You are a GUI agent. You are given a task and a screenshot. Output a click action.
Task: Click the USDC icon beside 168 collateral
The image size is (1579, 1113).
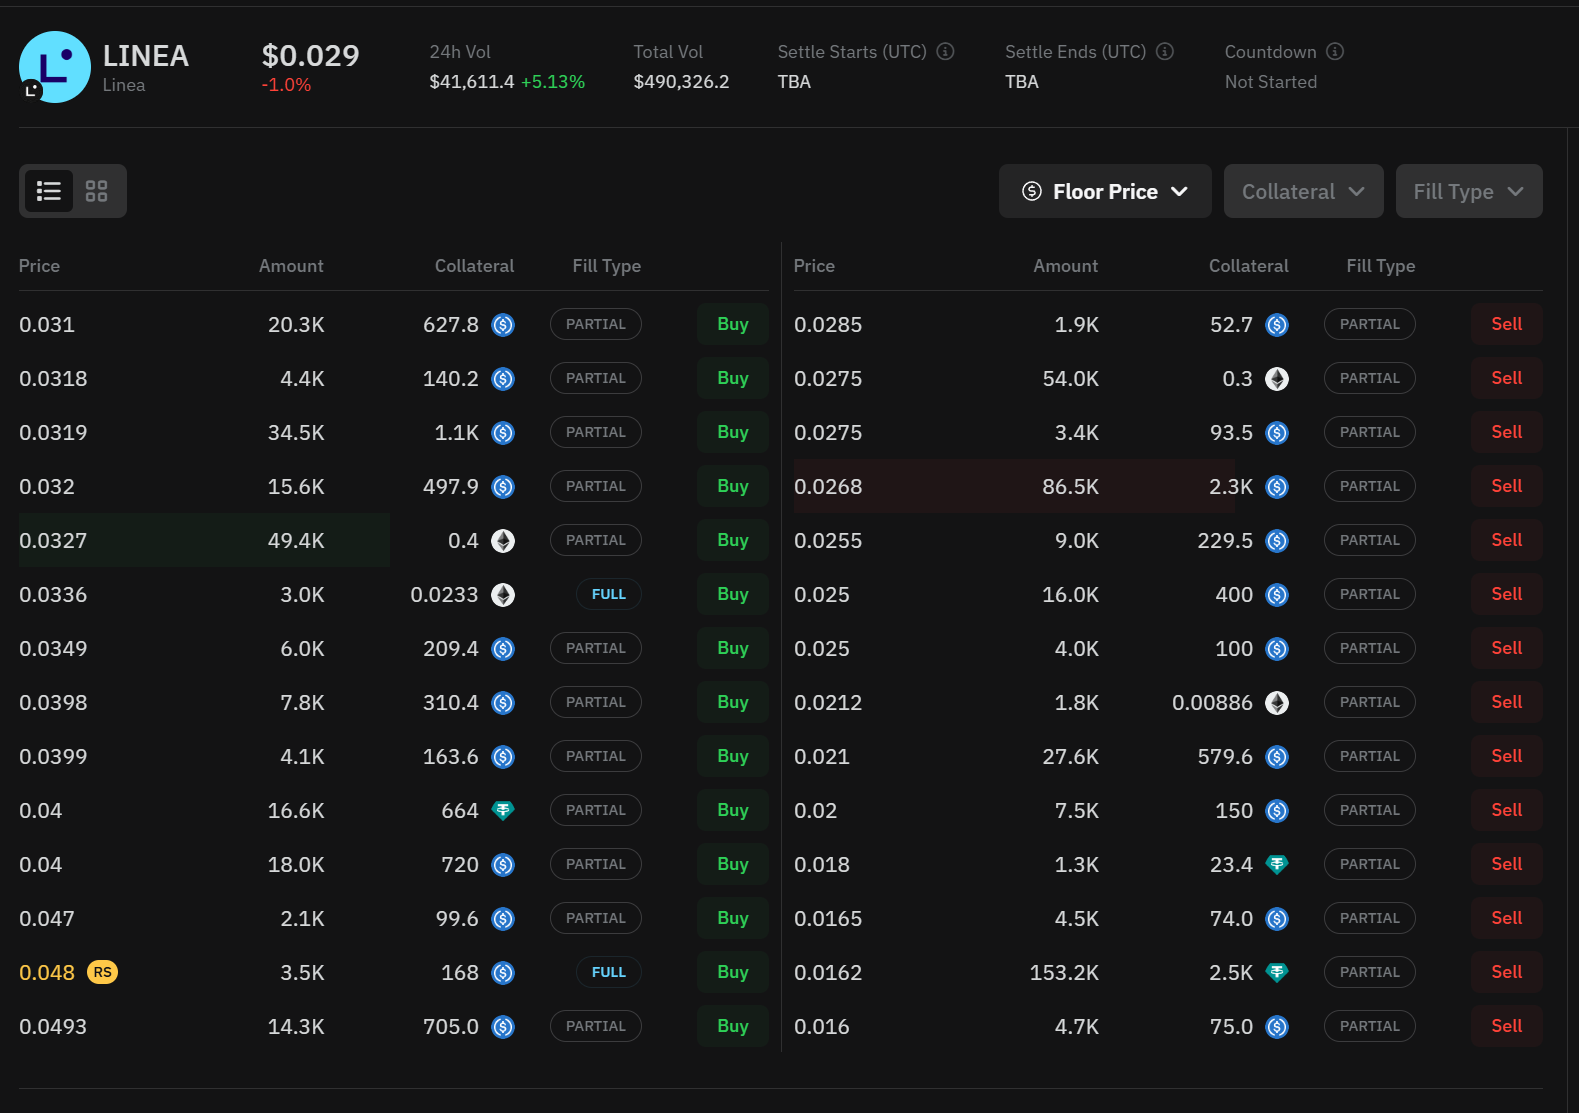click(503, 973)
